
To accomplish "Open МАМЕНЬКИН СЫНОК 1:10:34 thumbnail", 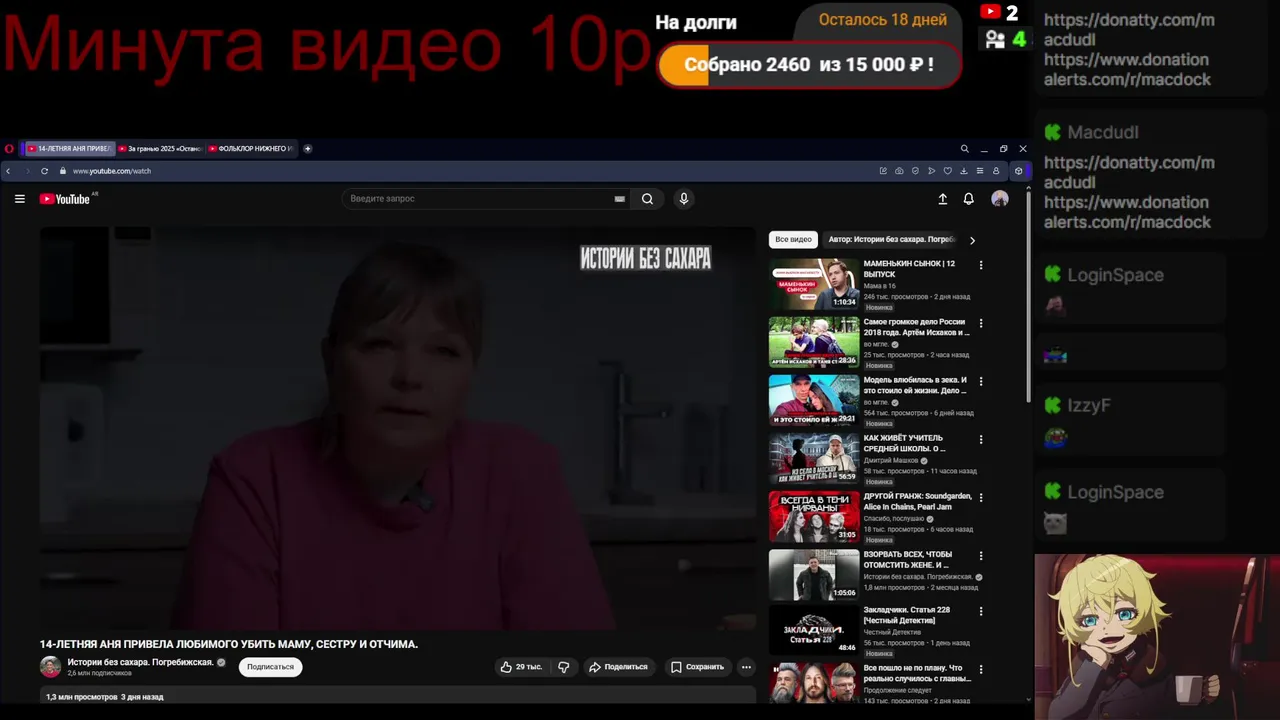I will tap(814, 285).
